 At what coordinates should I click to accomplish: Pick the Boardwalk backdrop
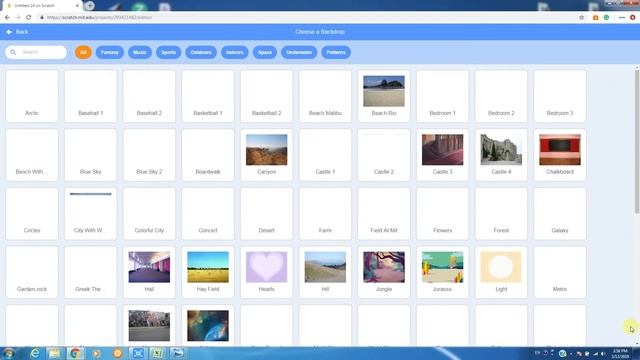(x=208, y=155)
